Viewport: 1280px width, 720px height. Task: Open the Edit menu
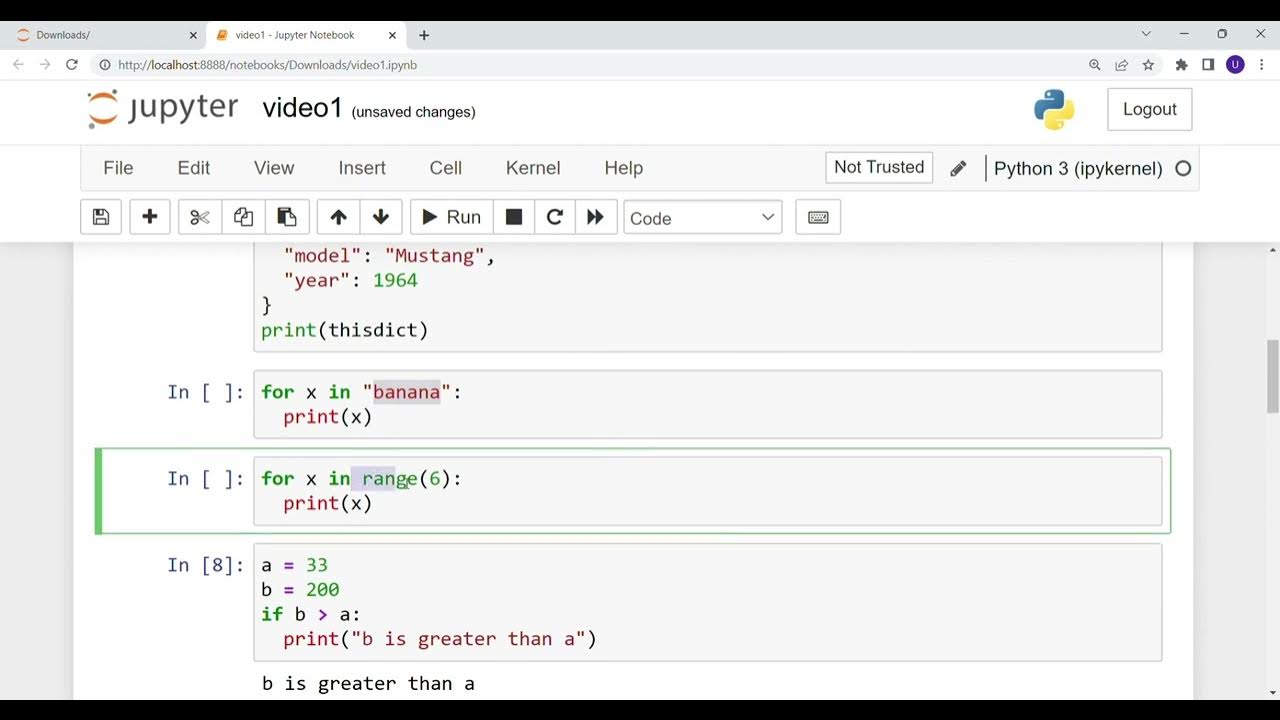(194, 168)
